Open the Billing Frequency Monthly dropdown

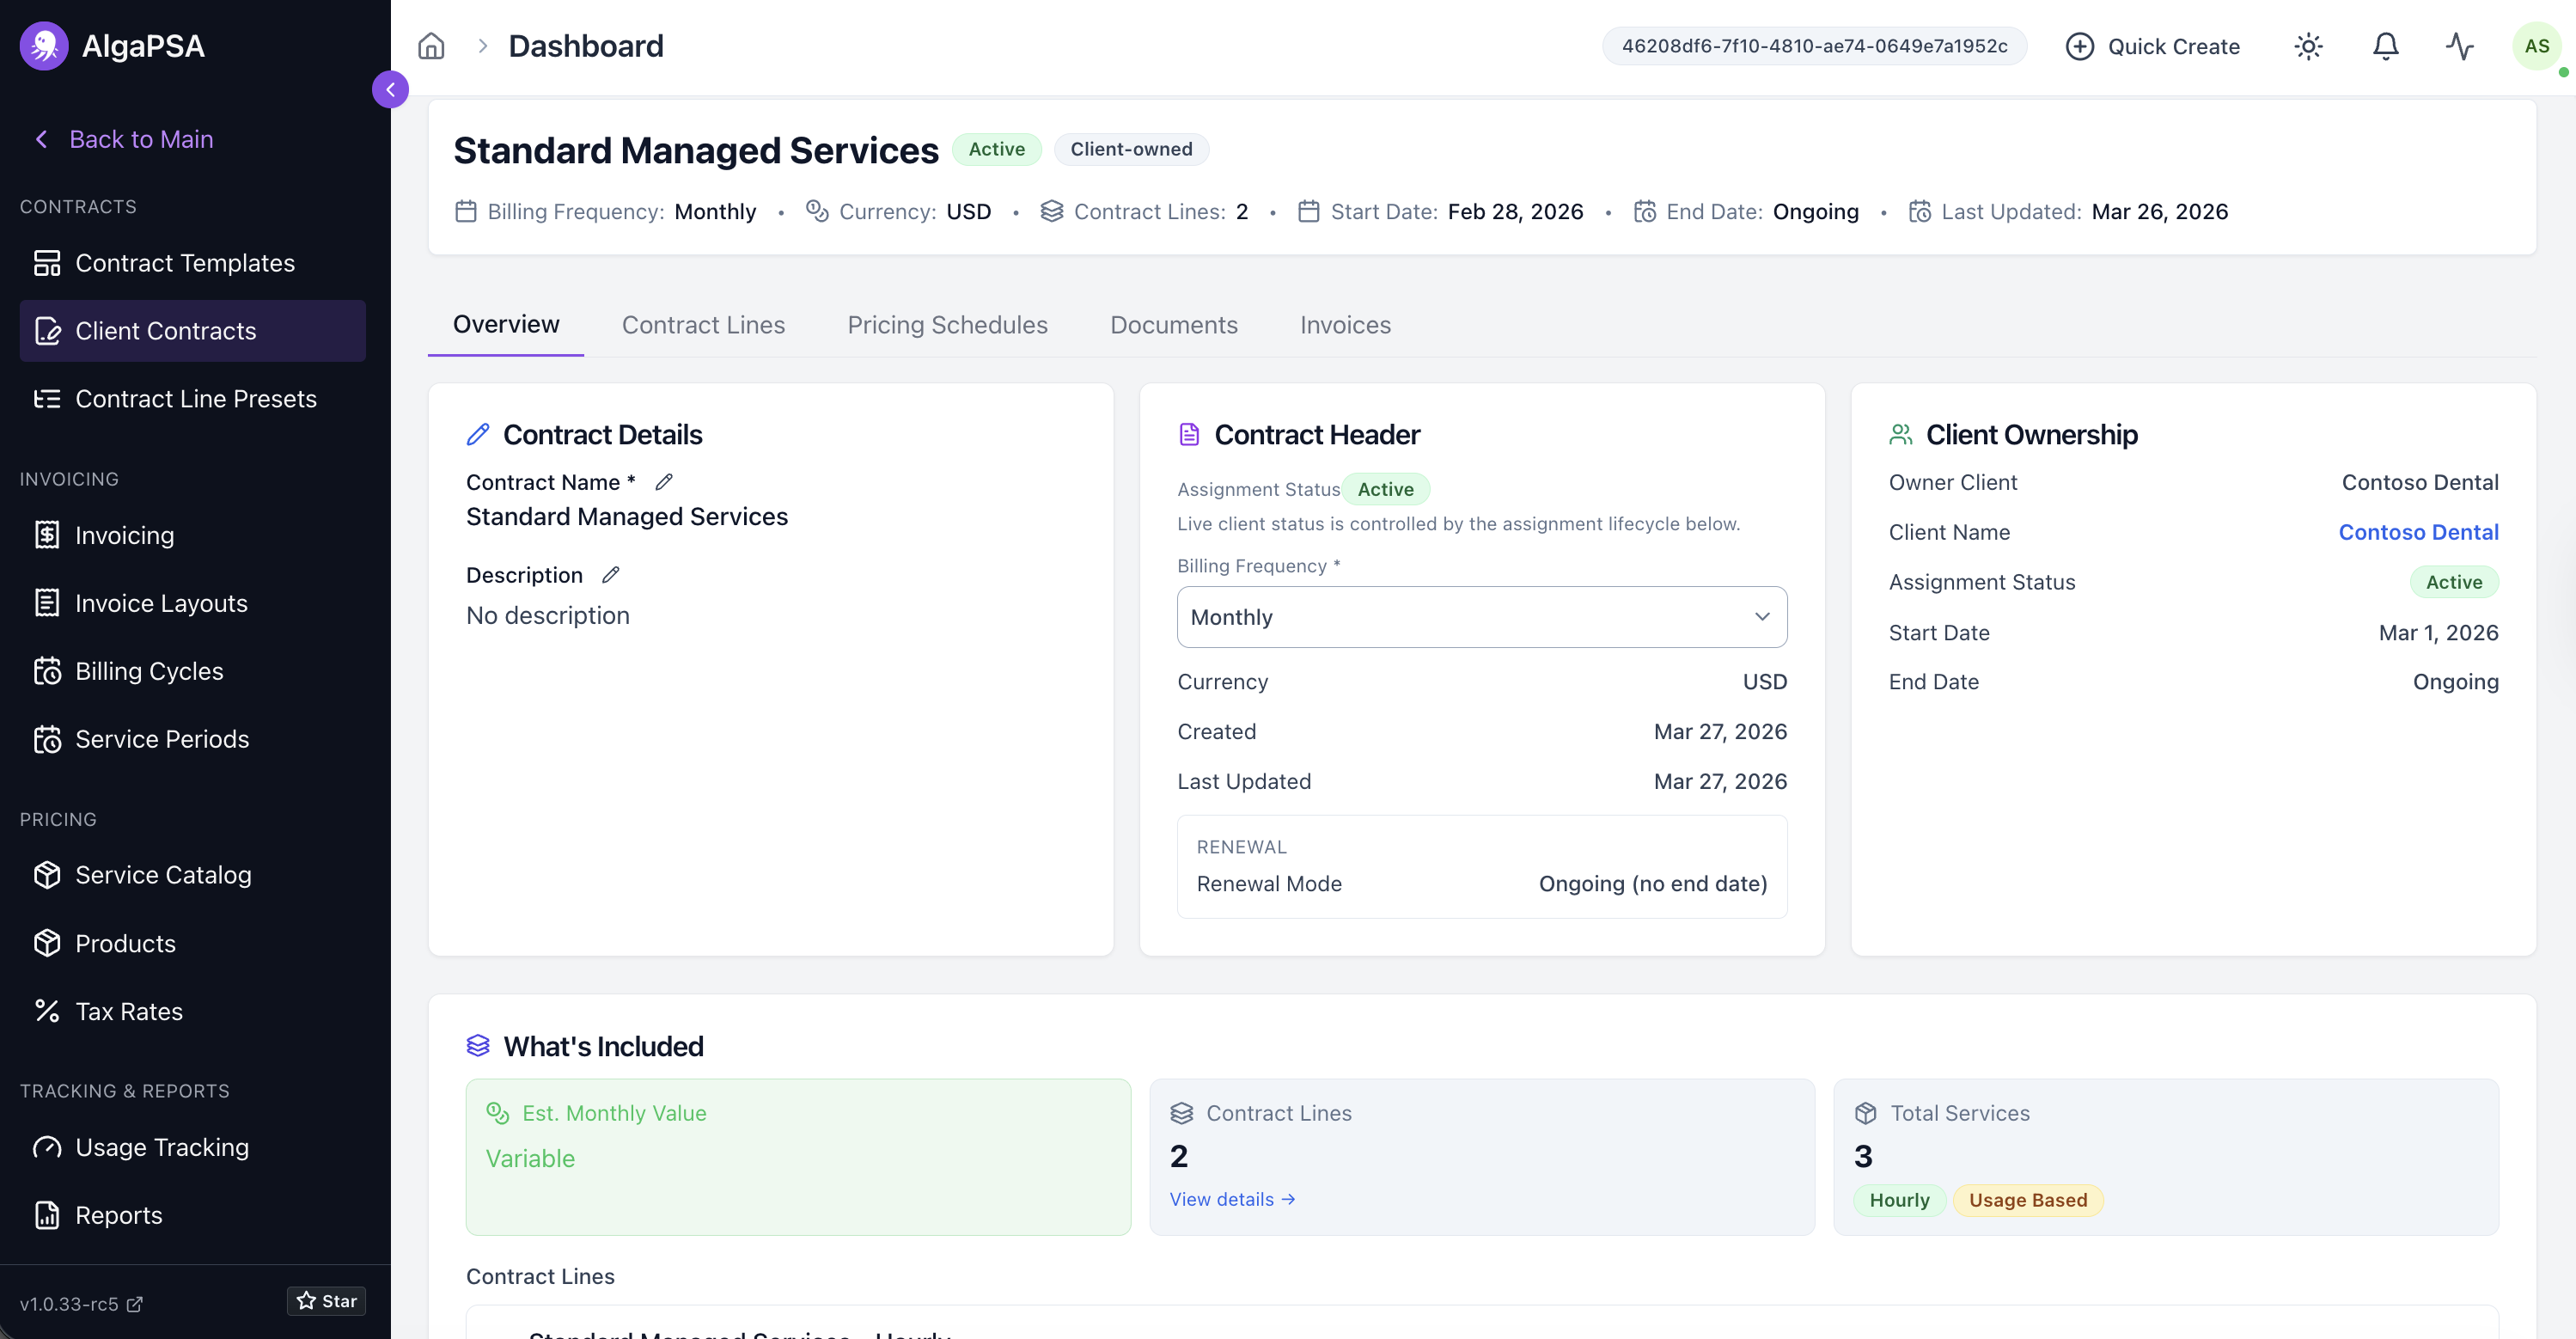pos(1481,617)
